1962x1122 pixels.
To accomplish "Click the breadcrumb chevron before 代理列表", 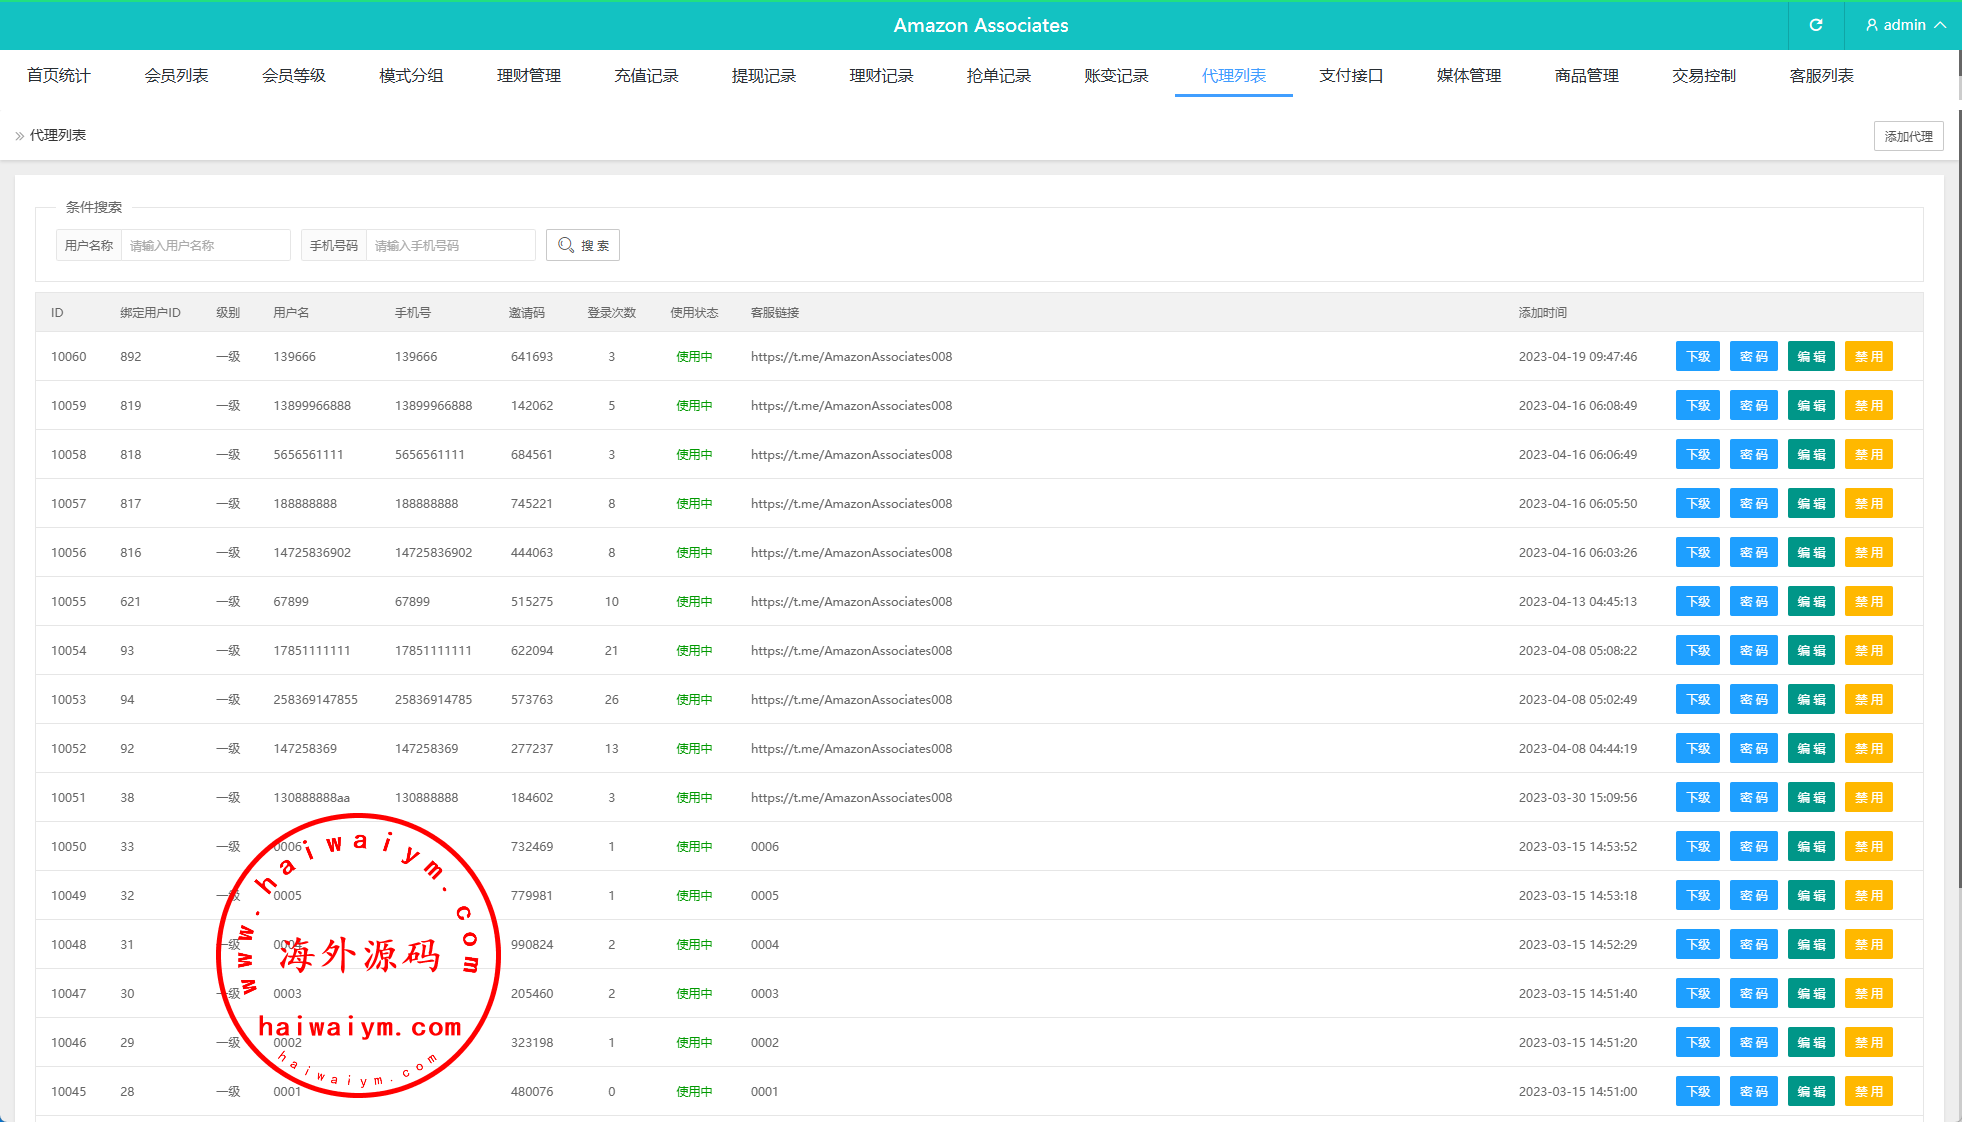I will tap(19, 136).
